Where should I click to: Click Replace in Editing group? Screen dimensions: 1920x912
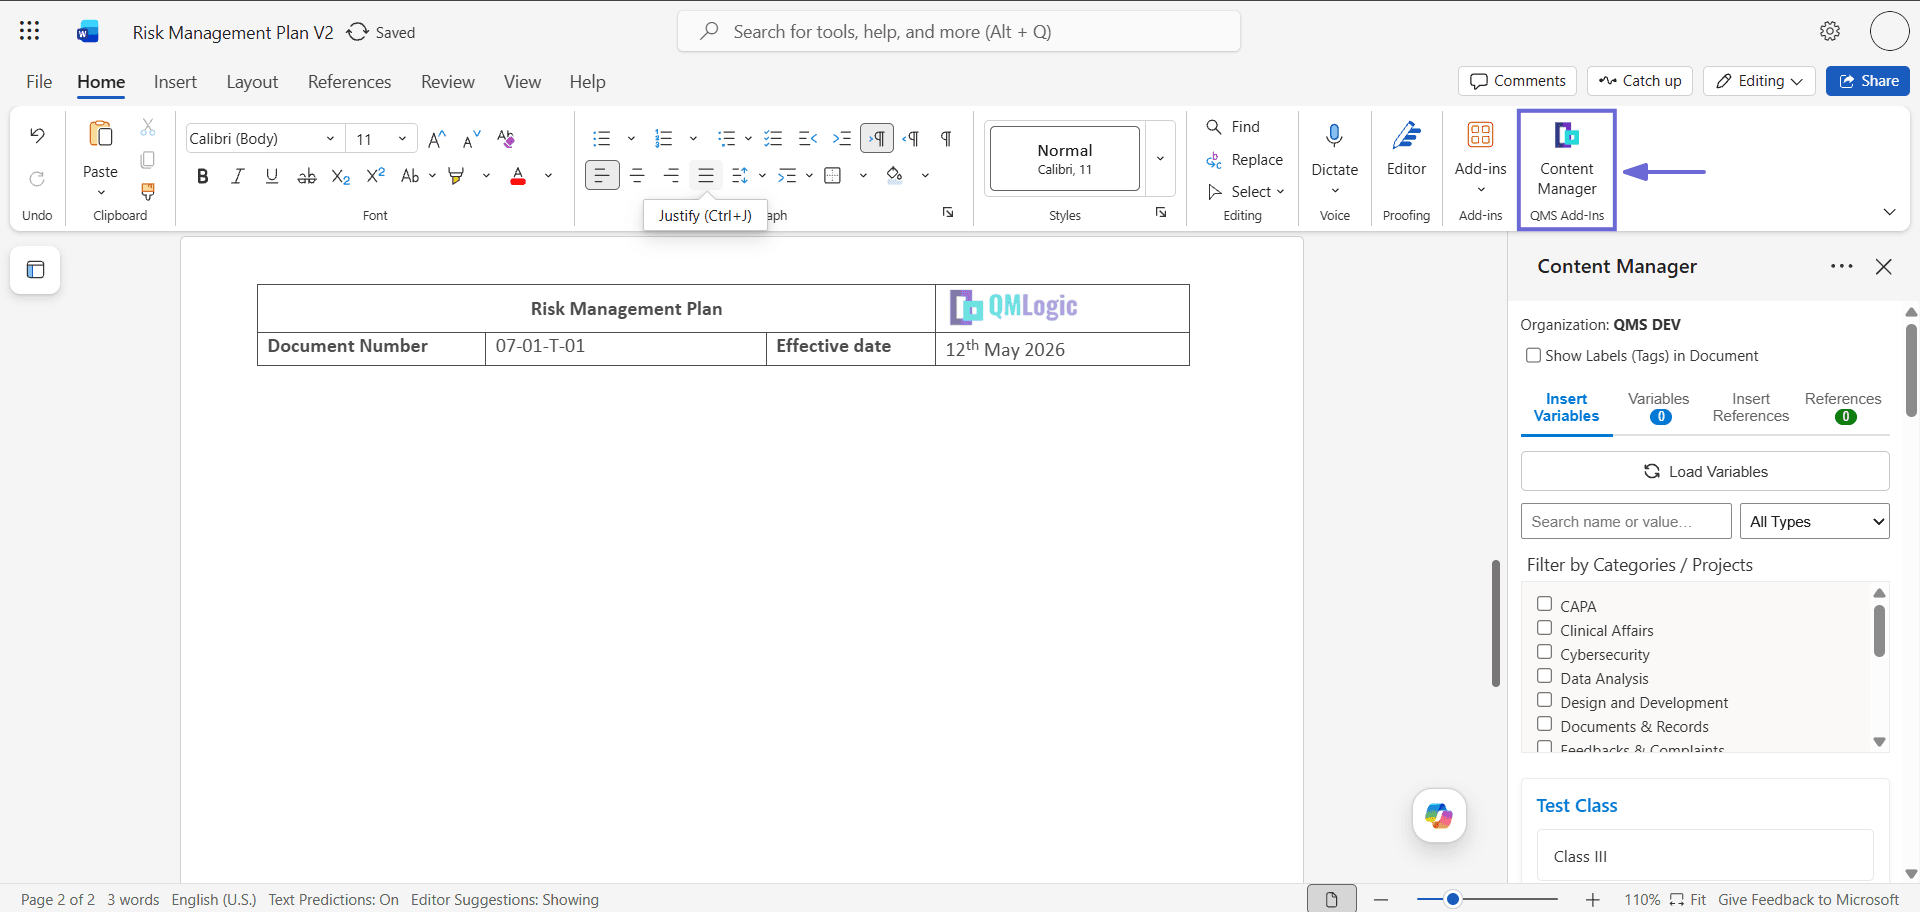pyautogui.click(x=1245, y=160)
